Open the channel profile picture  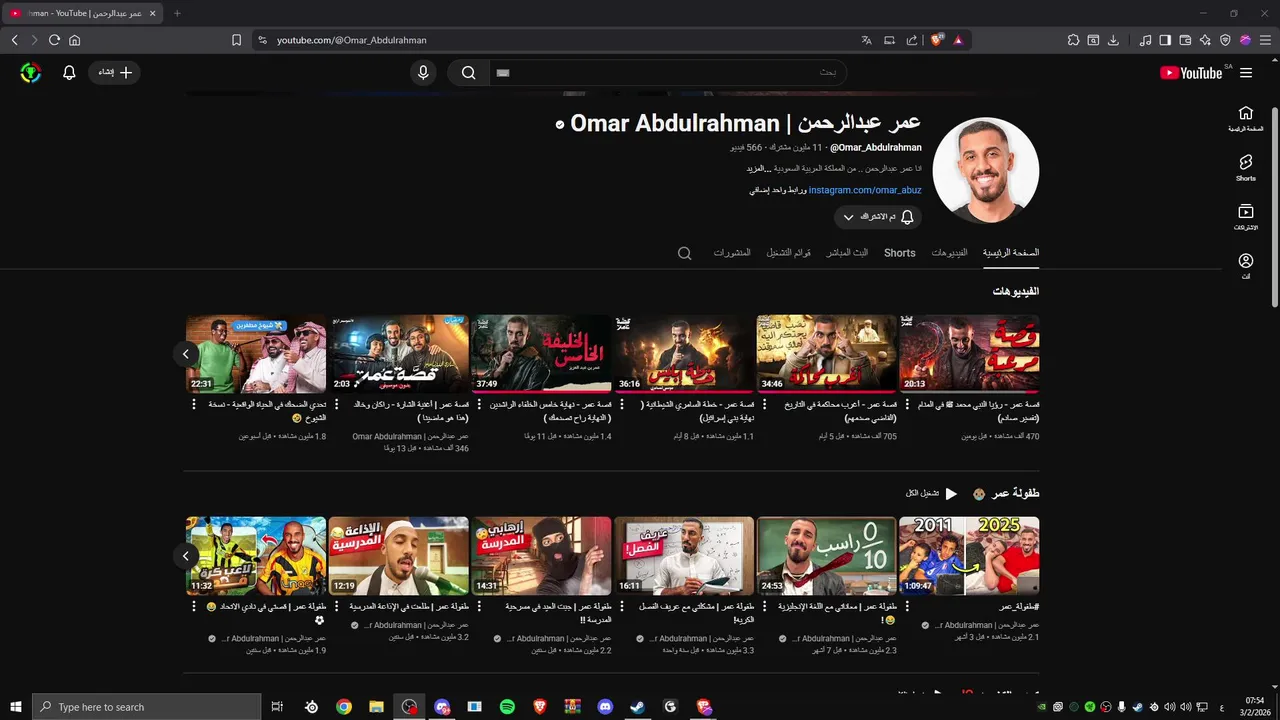[985, 170]
